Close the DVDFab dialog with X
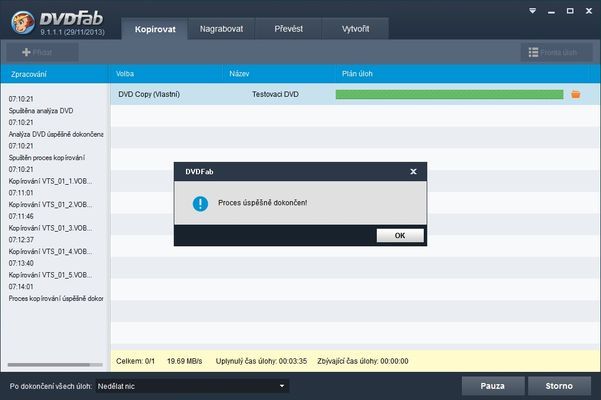 coord(413,172)
